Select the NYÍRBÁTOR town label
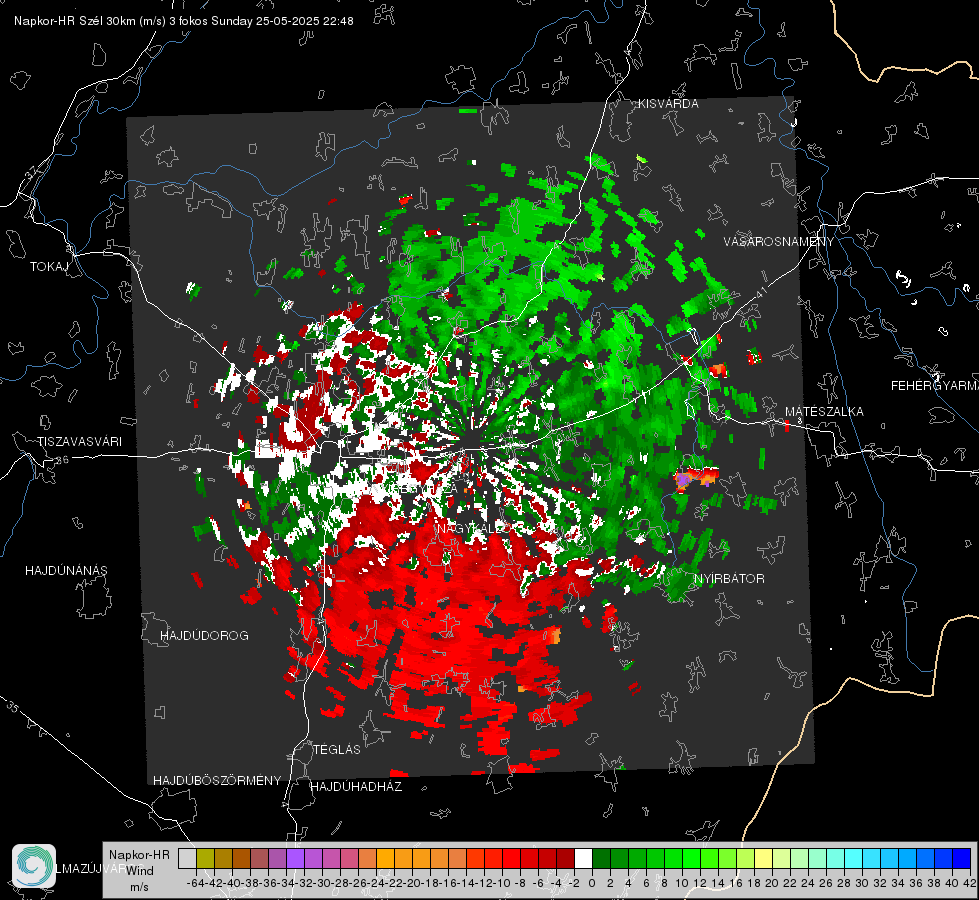The image size is (979, 900). 729,579
